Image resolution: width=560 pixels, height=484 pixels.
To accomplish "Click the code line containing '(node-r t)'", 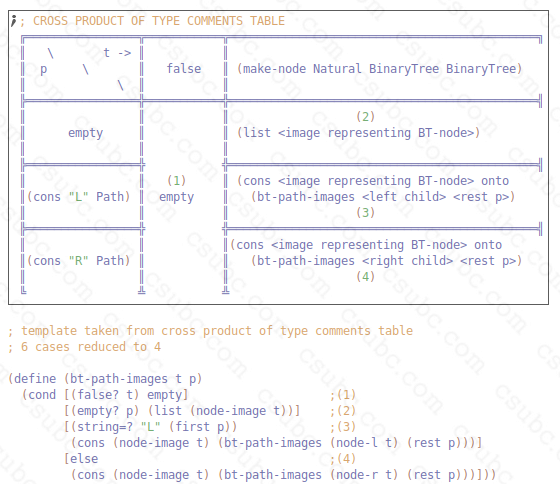I will [x=283, y=475].
